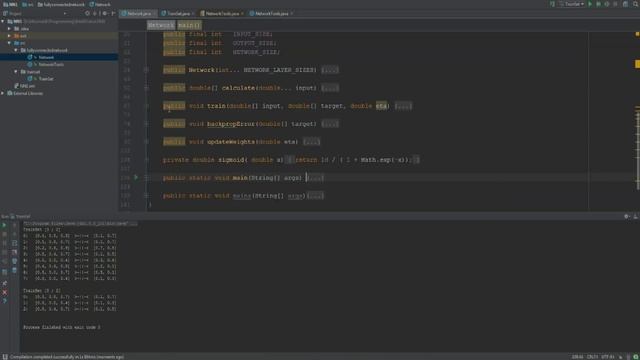Click the green run gutter icon beside main
This screenshot has width=640, height=360.
[136, 178]
